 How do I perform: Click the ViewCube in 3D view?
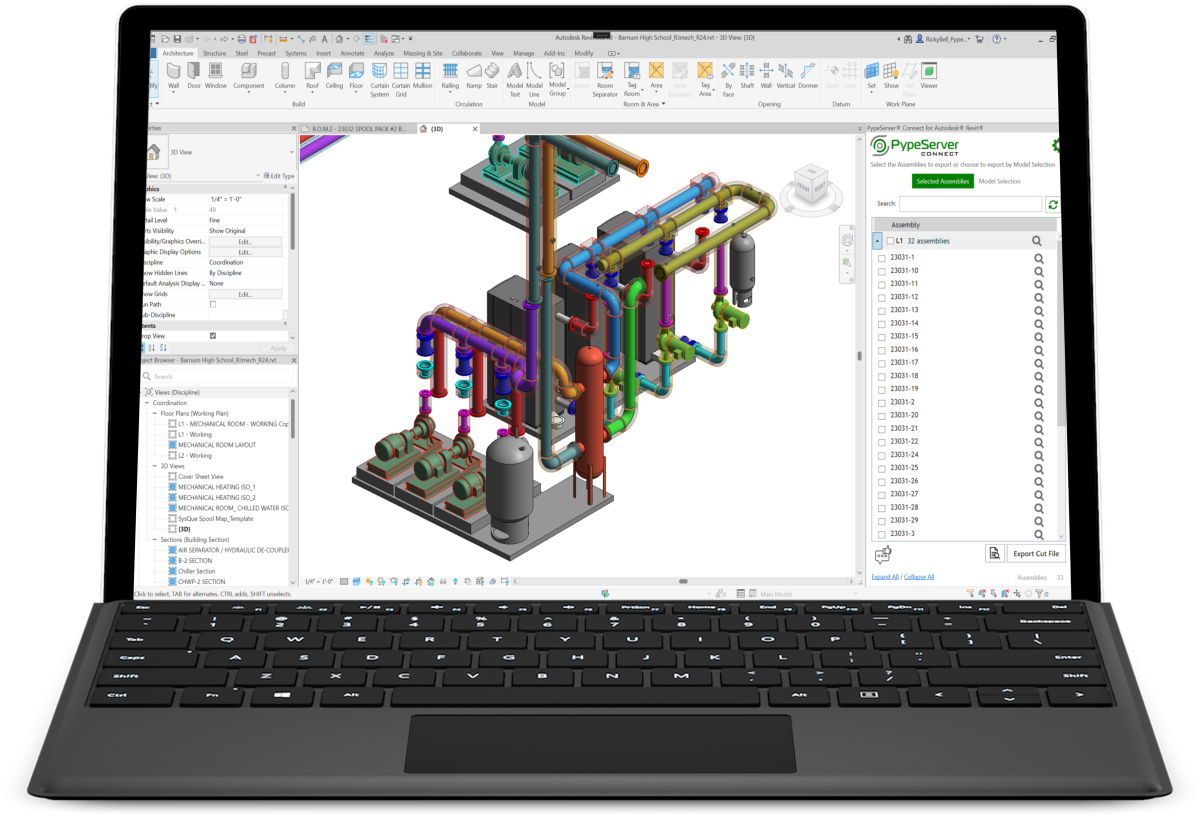(x=810, y=187)
